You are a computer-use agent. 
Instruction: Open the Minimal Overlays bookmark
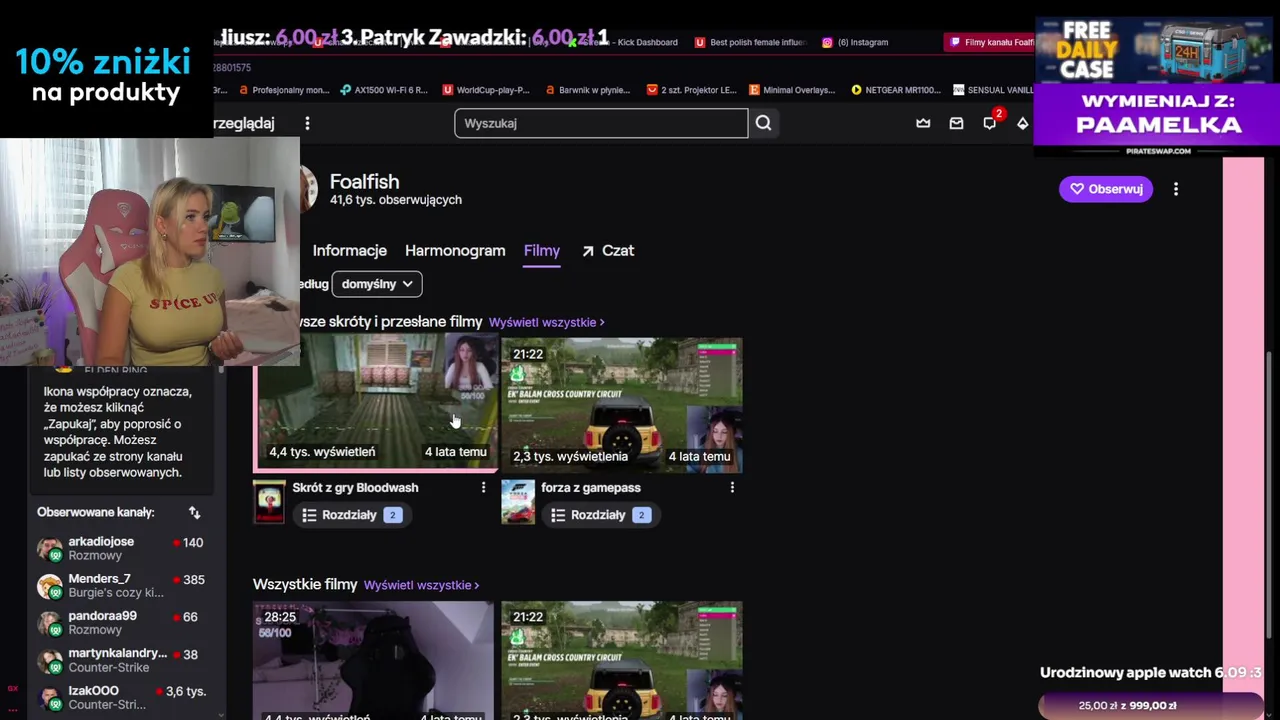click(x=791, y=90)
